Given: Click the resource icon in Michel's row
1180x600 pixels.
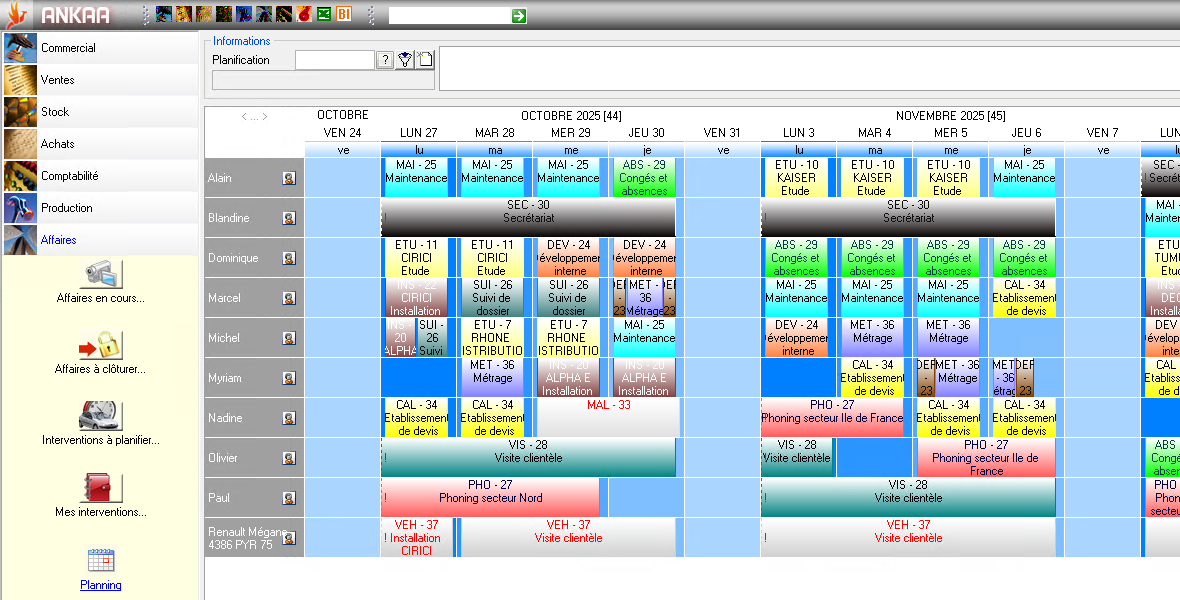Looking at the screenshot, I should (289, 338).
